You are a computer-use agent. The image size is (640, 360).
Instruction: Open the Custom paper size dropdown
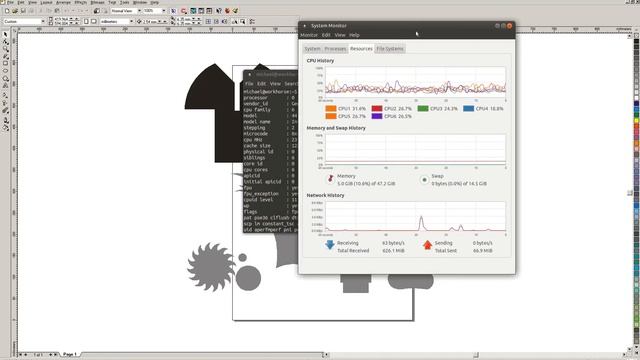(43, 21)
